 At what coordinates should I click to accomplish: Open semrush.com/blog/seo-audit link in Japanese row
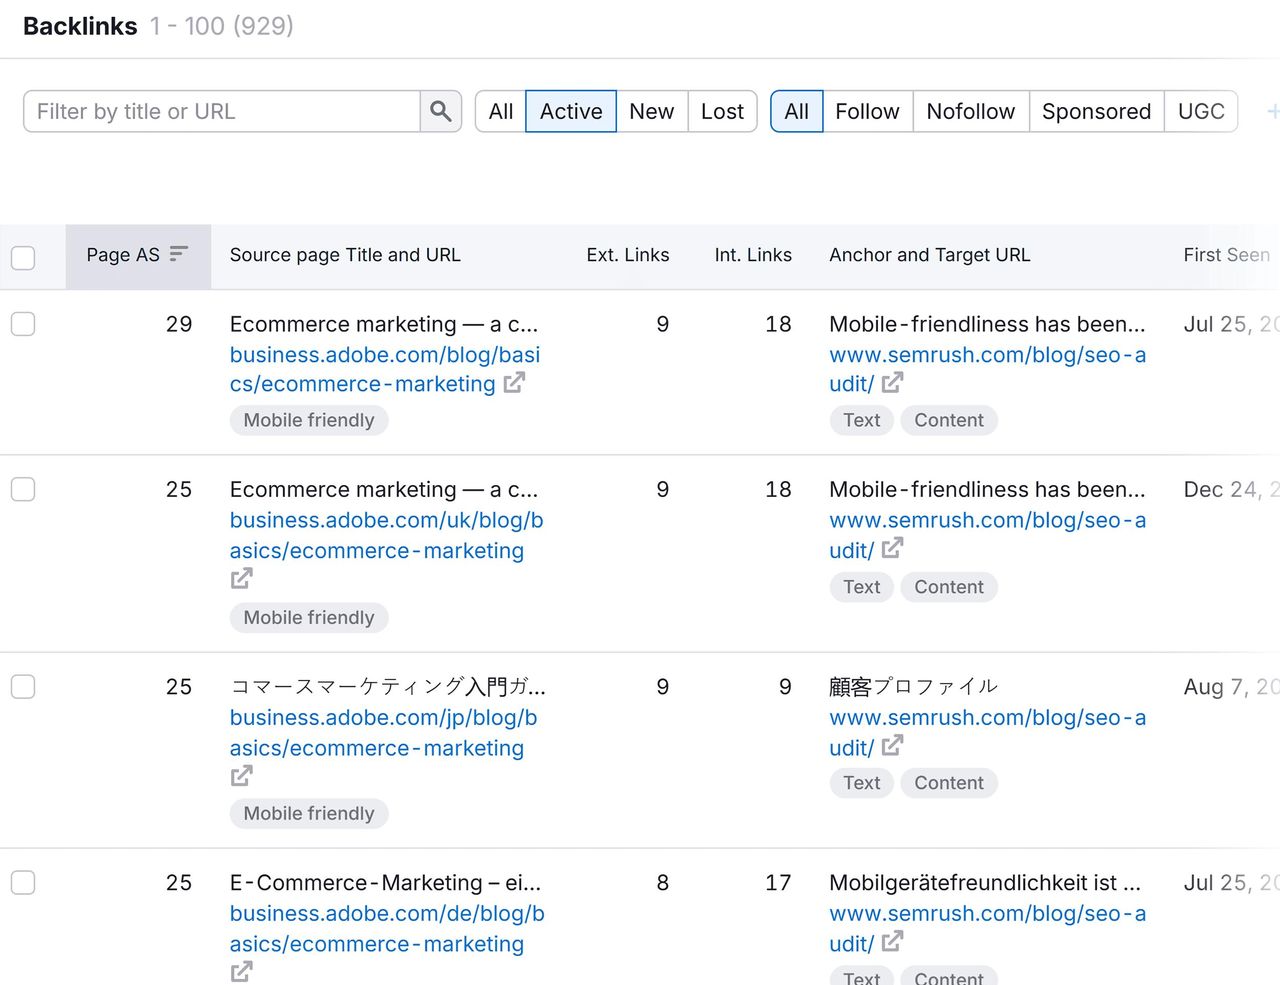tap(988, 732)
